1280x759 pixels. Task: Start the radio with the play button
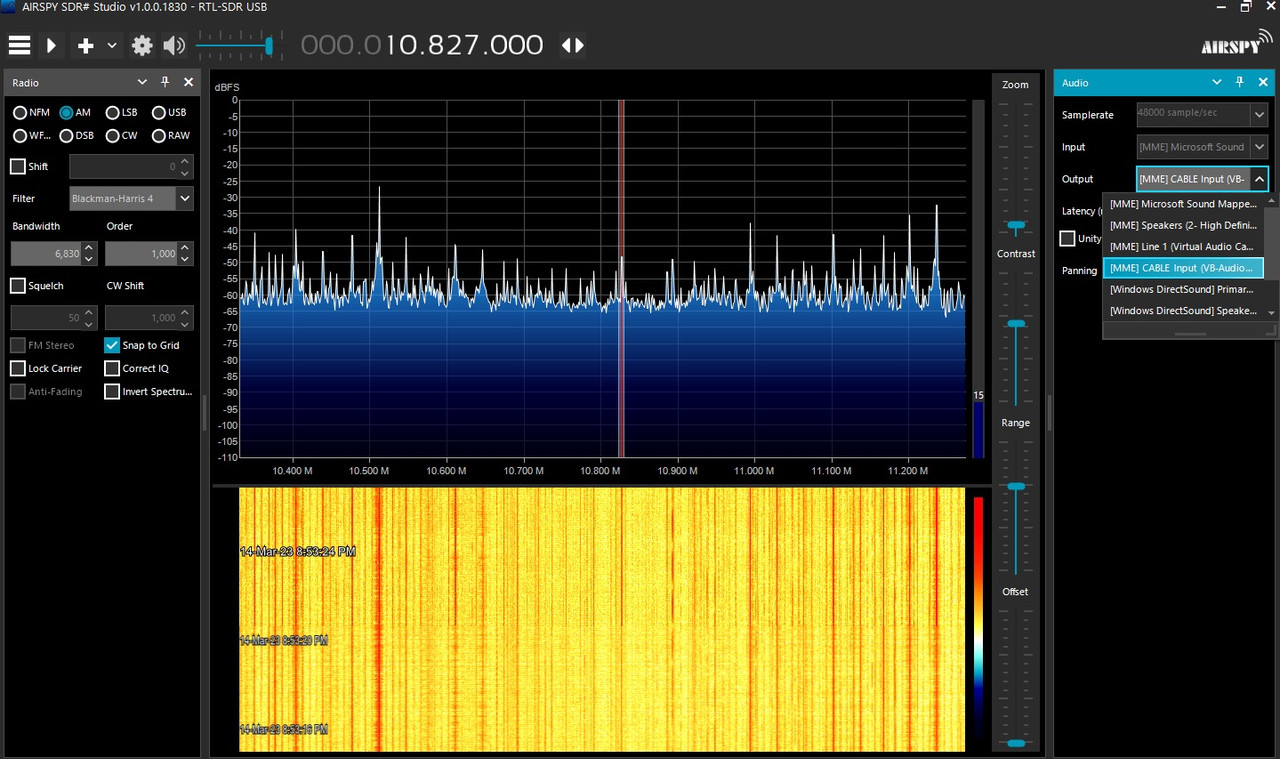(x=51, y=45)
